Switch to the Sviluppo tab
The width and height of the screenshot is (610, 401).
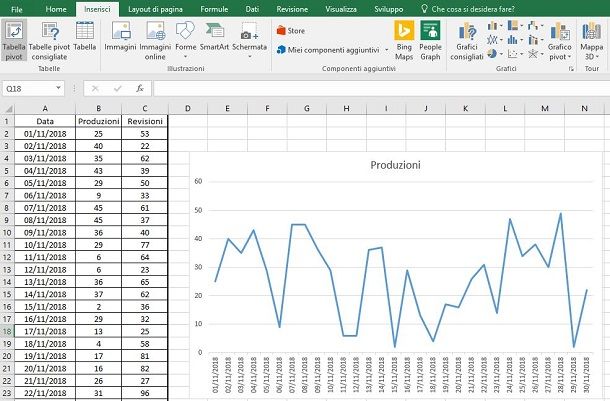pos(389,9)
